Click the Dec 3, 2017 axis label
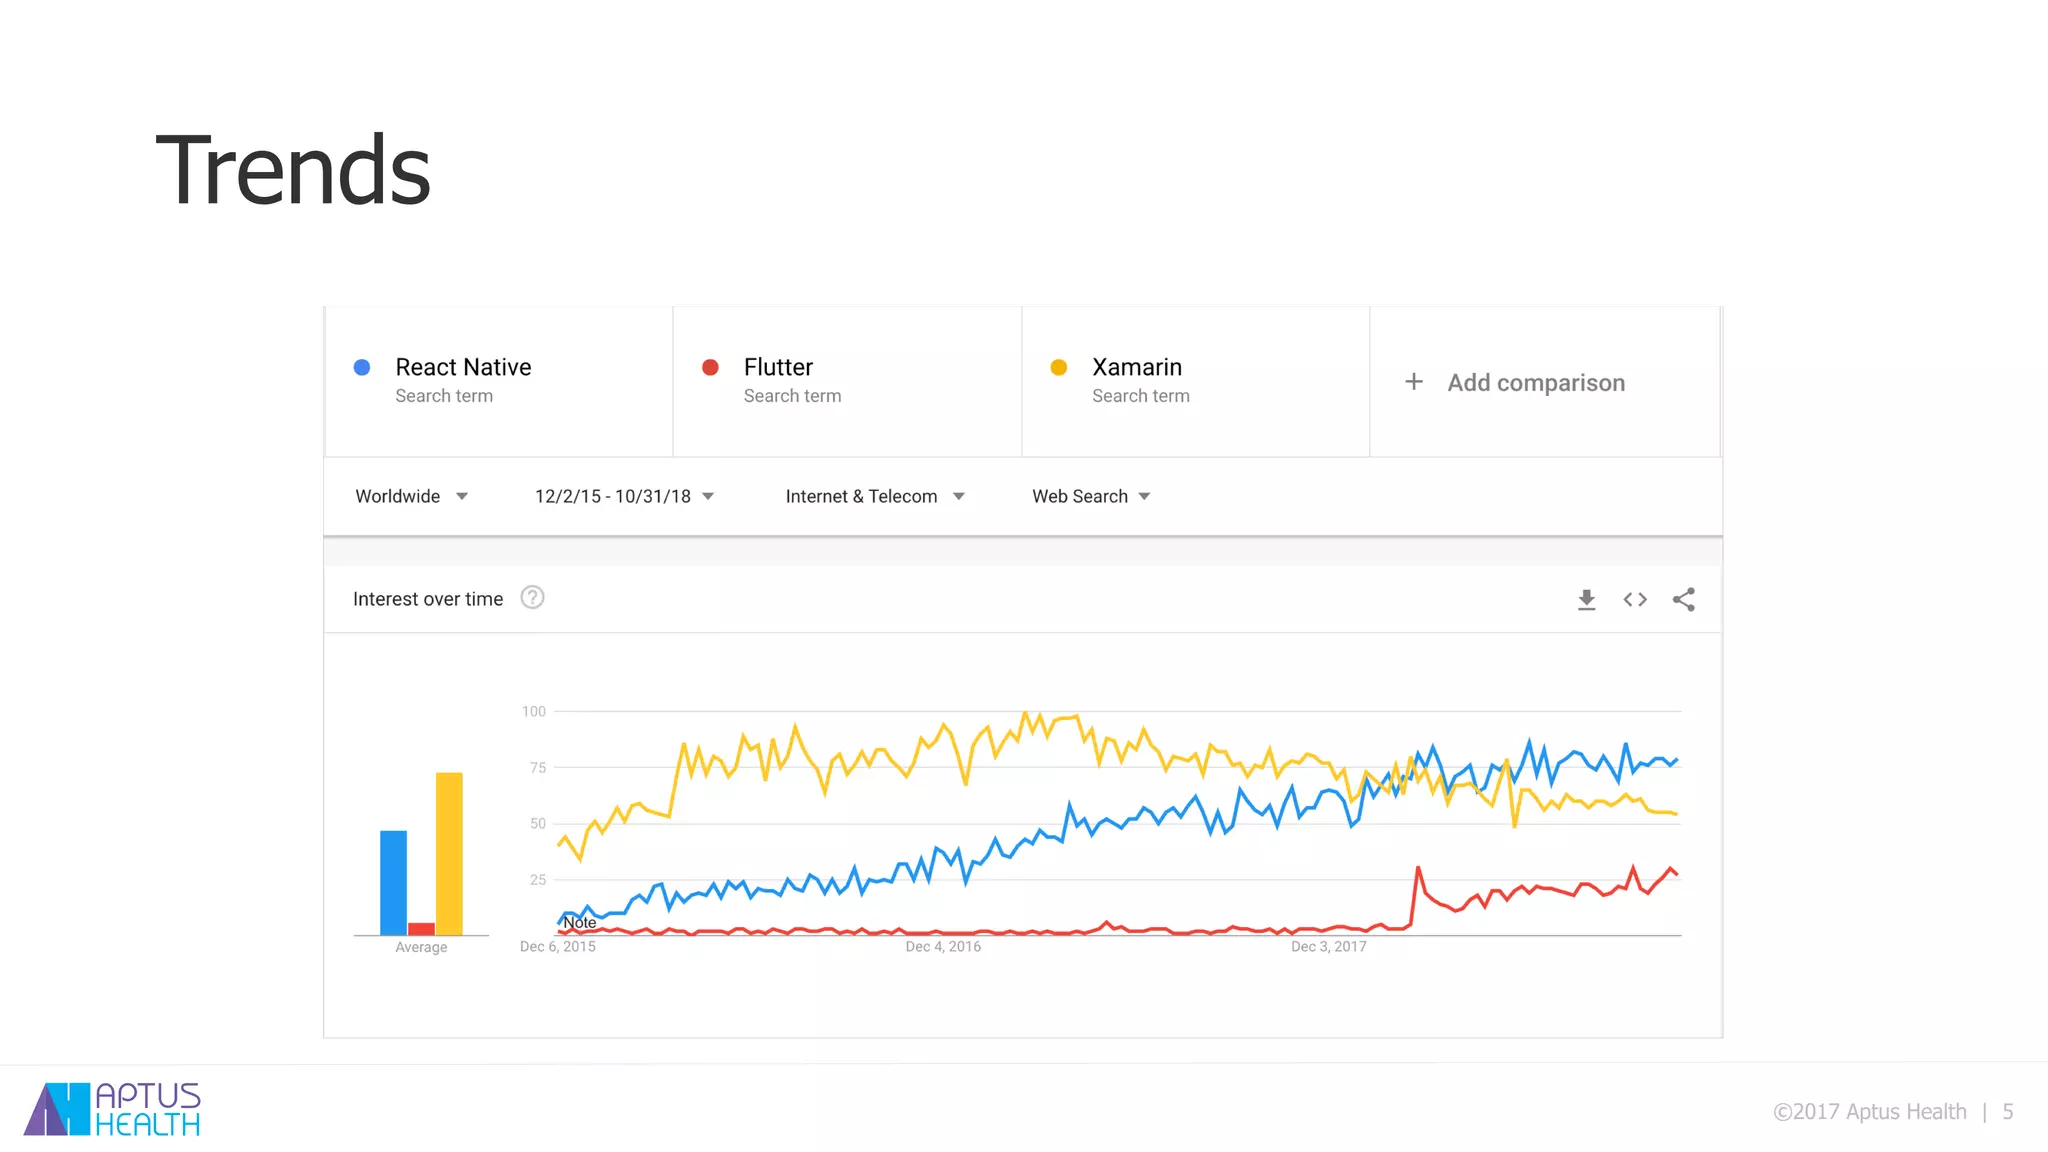The height and width of the screenshot is (1152, 2048). tap(1328, 946)
